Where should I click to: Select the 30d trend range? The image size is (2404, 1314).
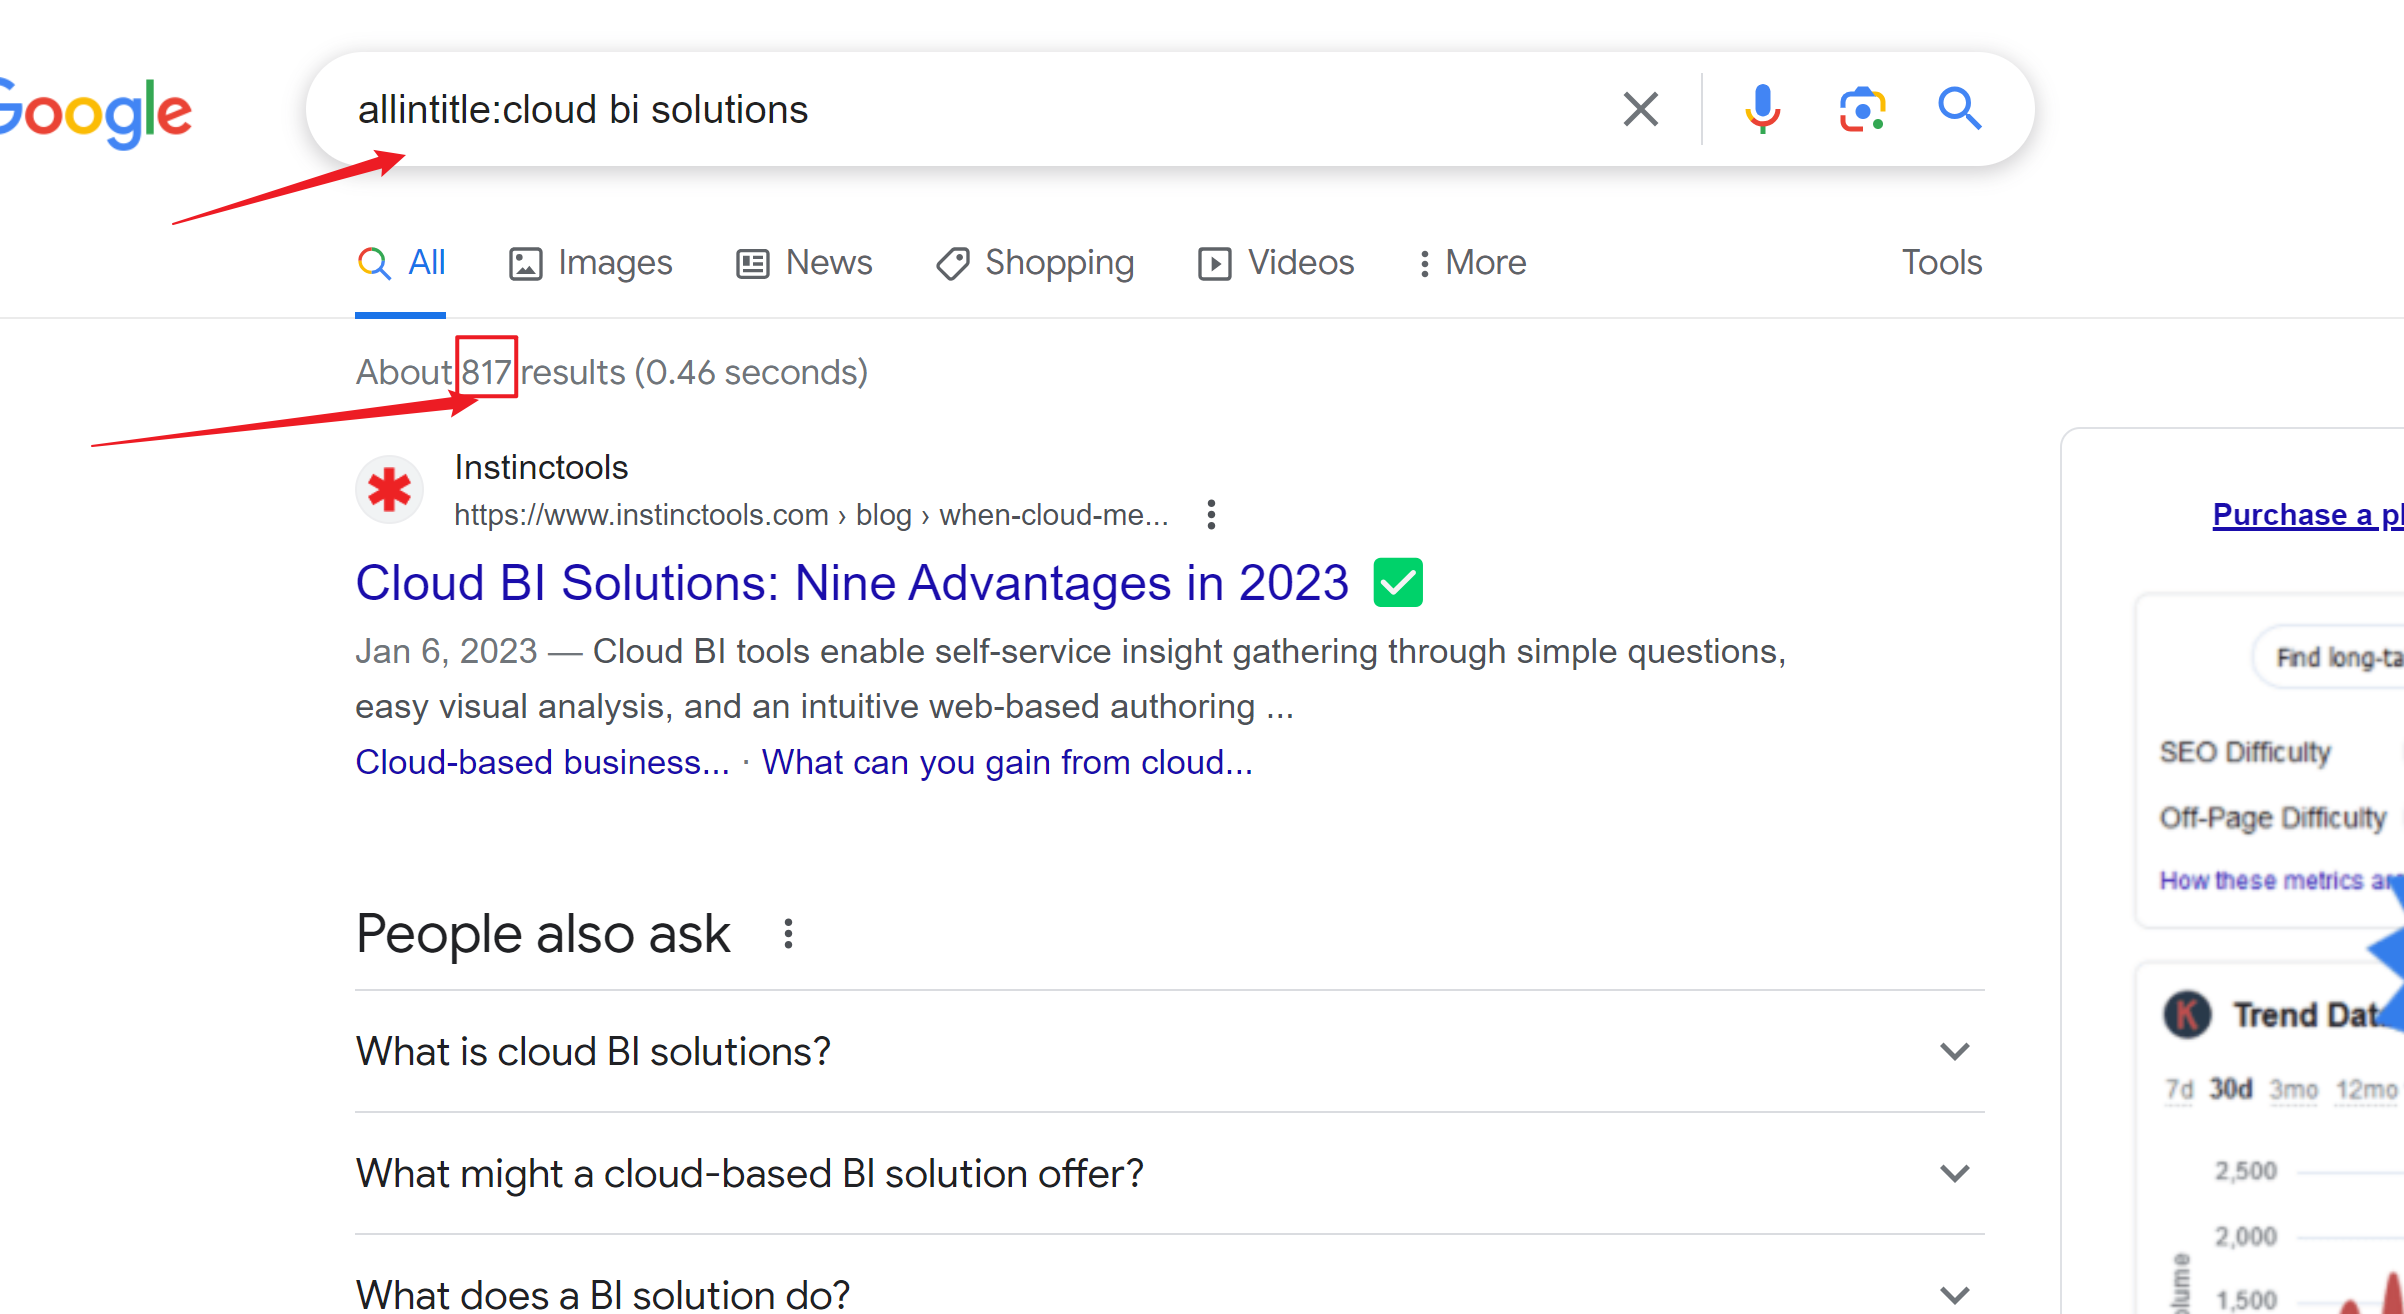coord(2230,1089)
